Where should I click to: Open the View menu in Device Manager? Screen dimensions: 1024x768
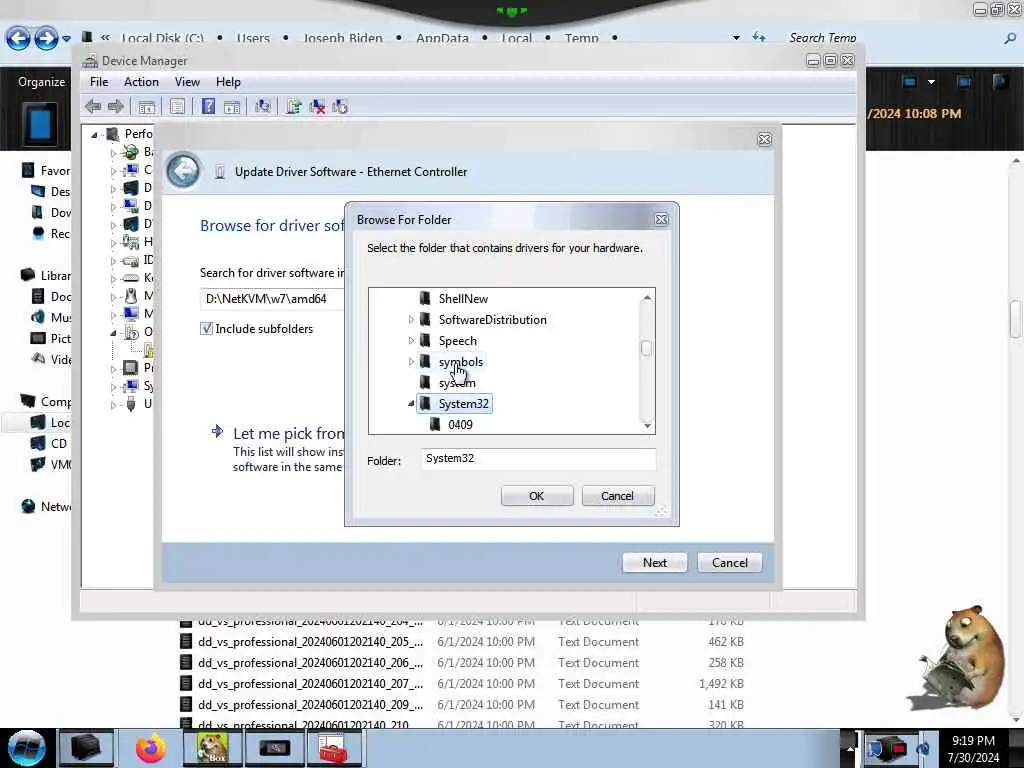point(187,82)
